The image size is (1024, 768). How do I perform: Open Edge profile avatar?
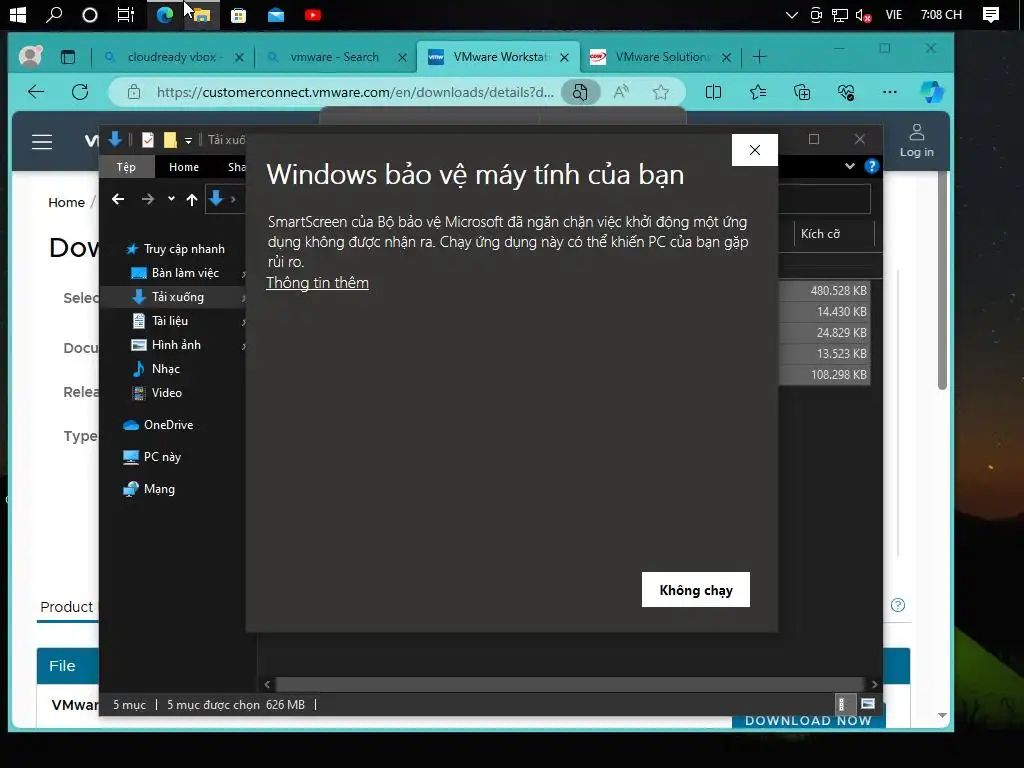(31, 57)
